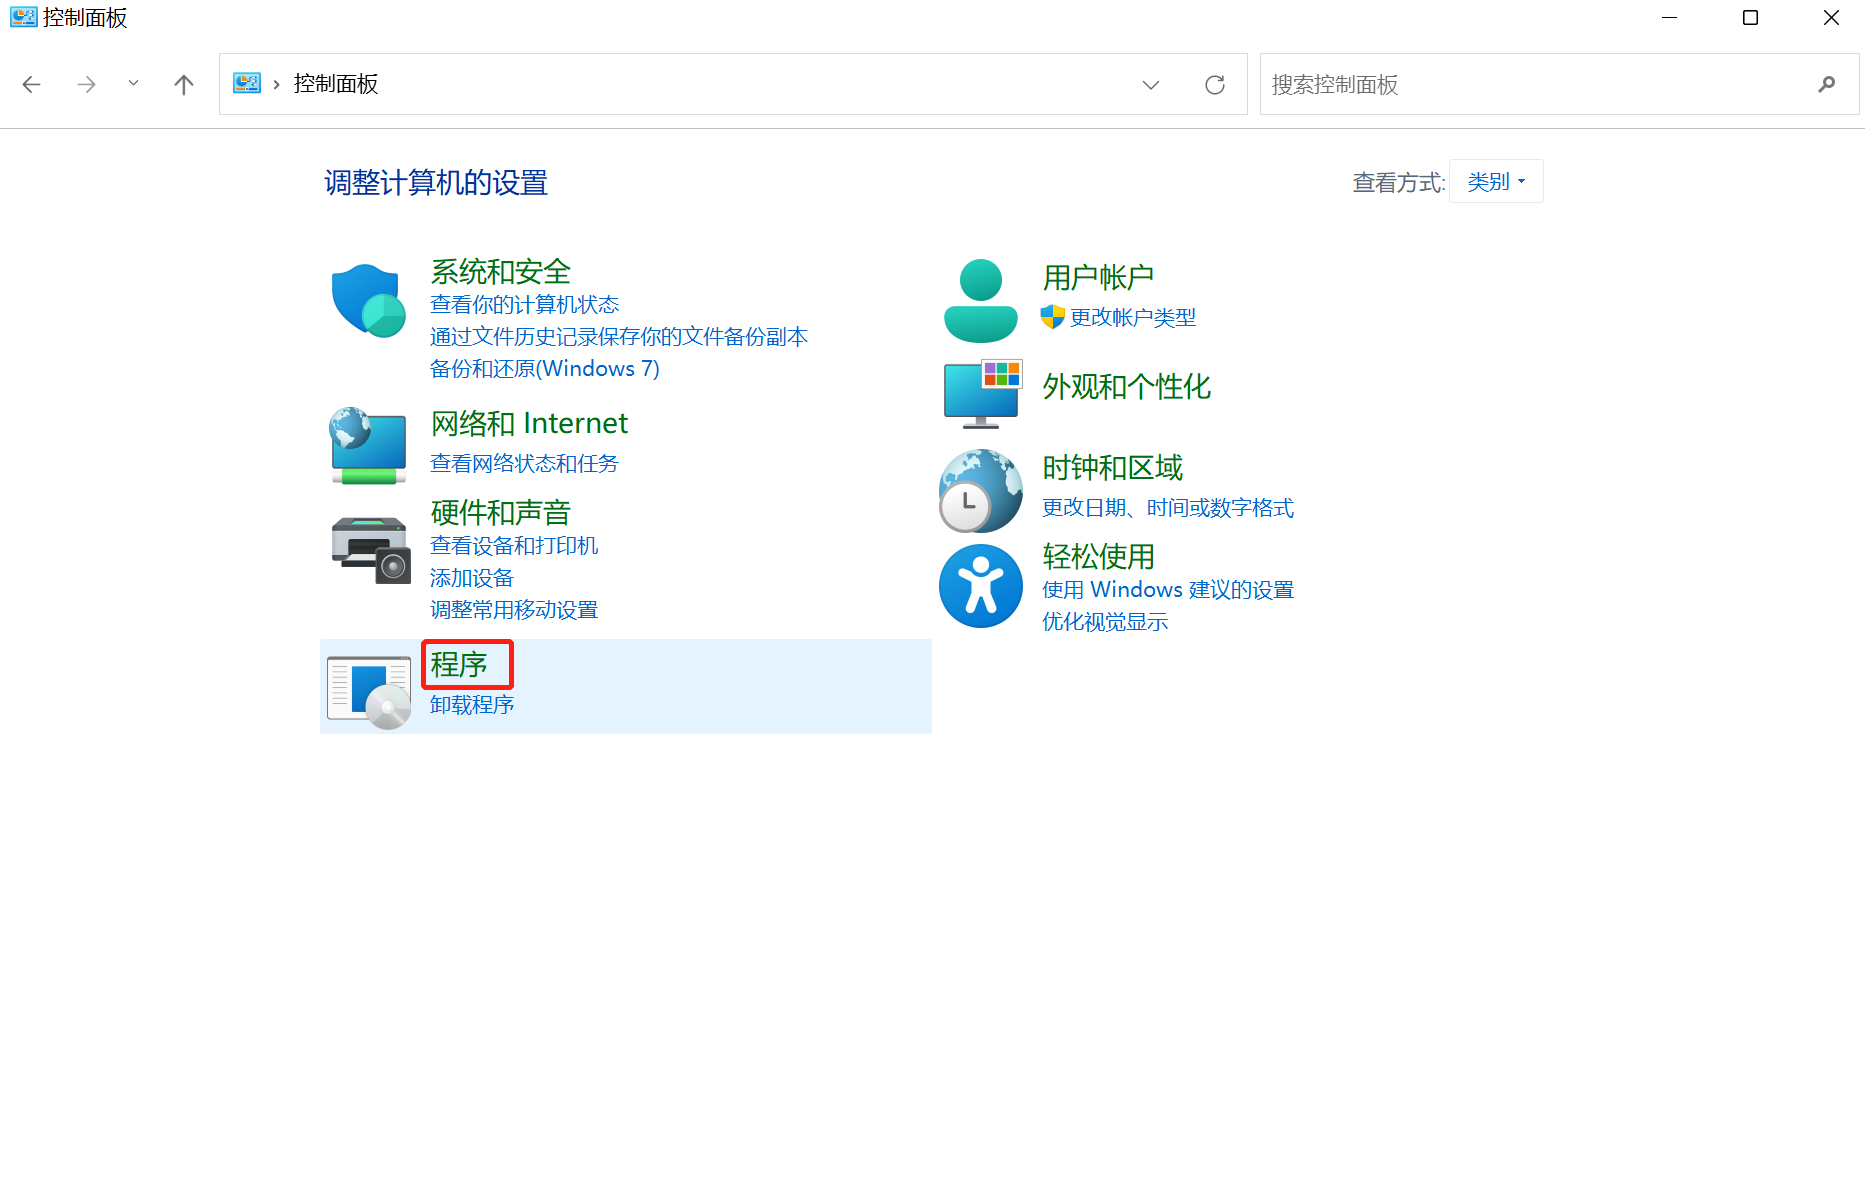Click the 轻松使用 accessibility icon
1865x1197 pixels.
coord(980,586)
